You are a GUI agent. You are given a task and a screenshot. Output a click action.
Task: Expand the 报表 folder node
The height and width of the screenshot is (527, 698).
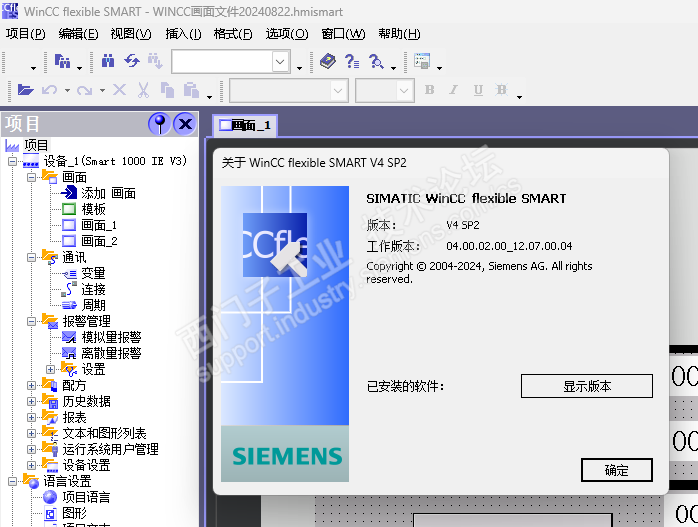tap(31, 418)
